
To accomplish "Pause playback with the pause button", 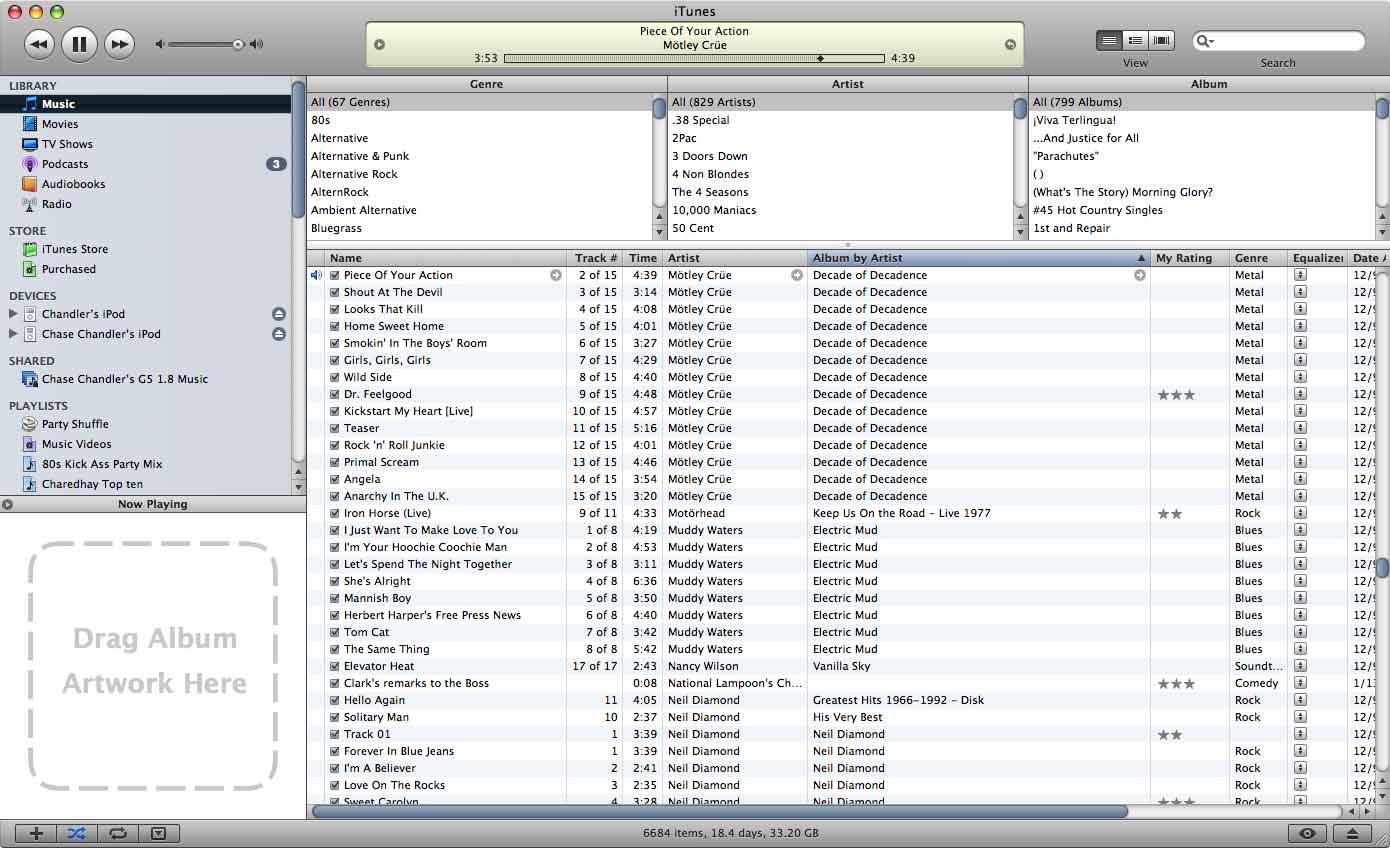I will (79, 43).
